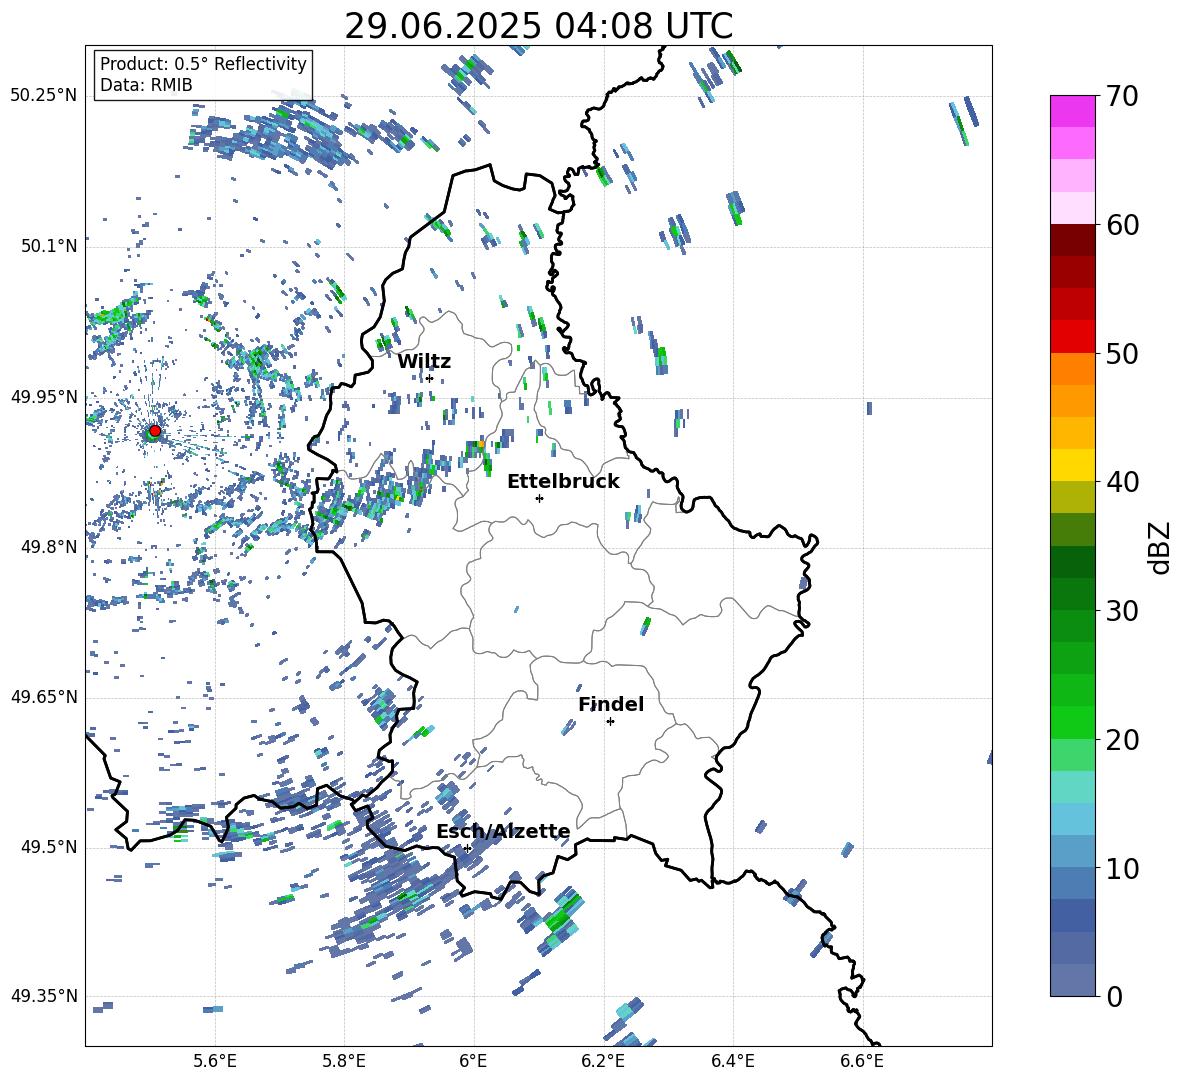The image size is (1184, 1081).
Task: Click the 5.8°E longitude label
Action: point(344,1061)
